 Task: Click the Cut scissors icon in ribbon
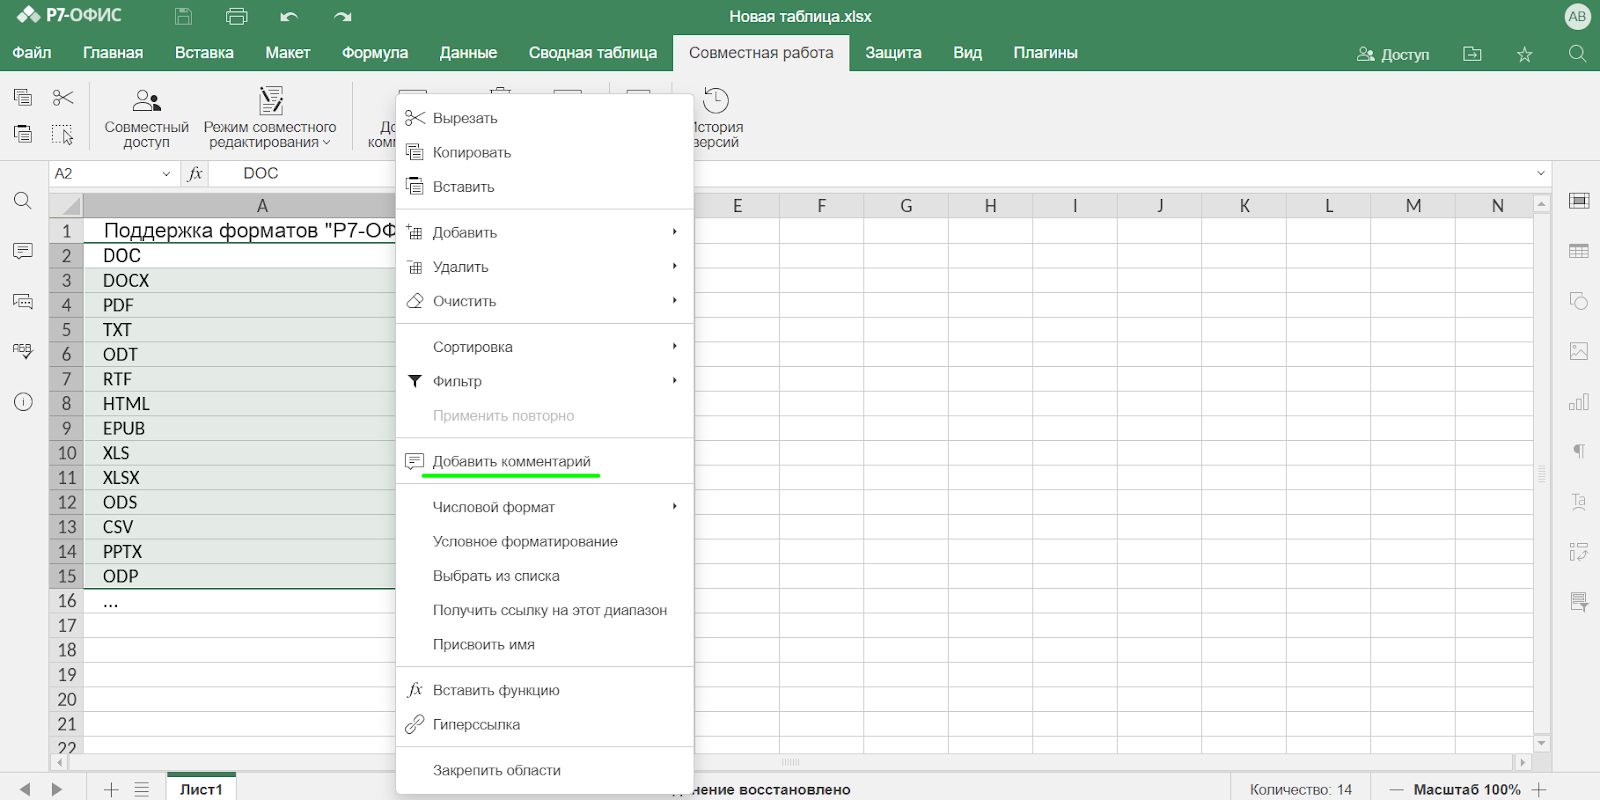click(x=63, y=97)
